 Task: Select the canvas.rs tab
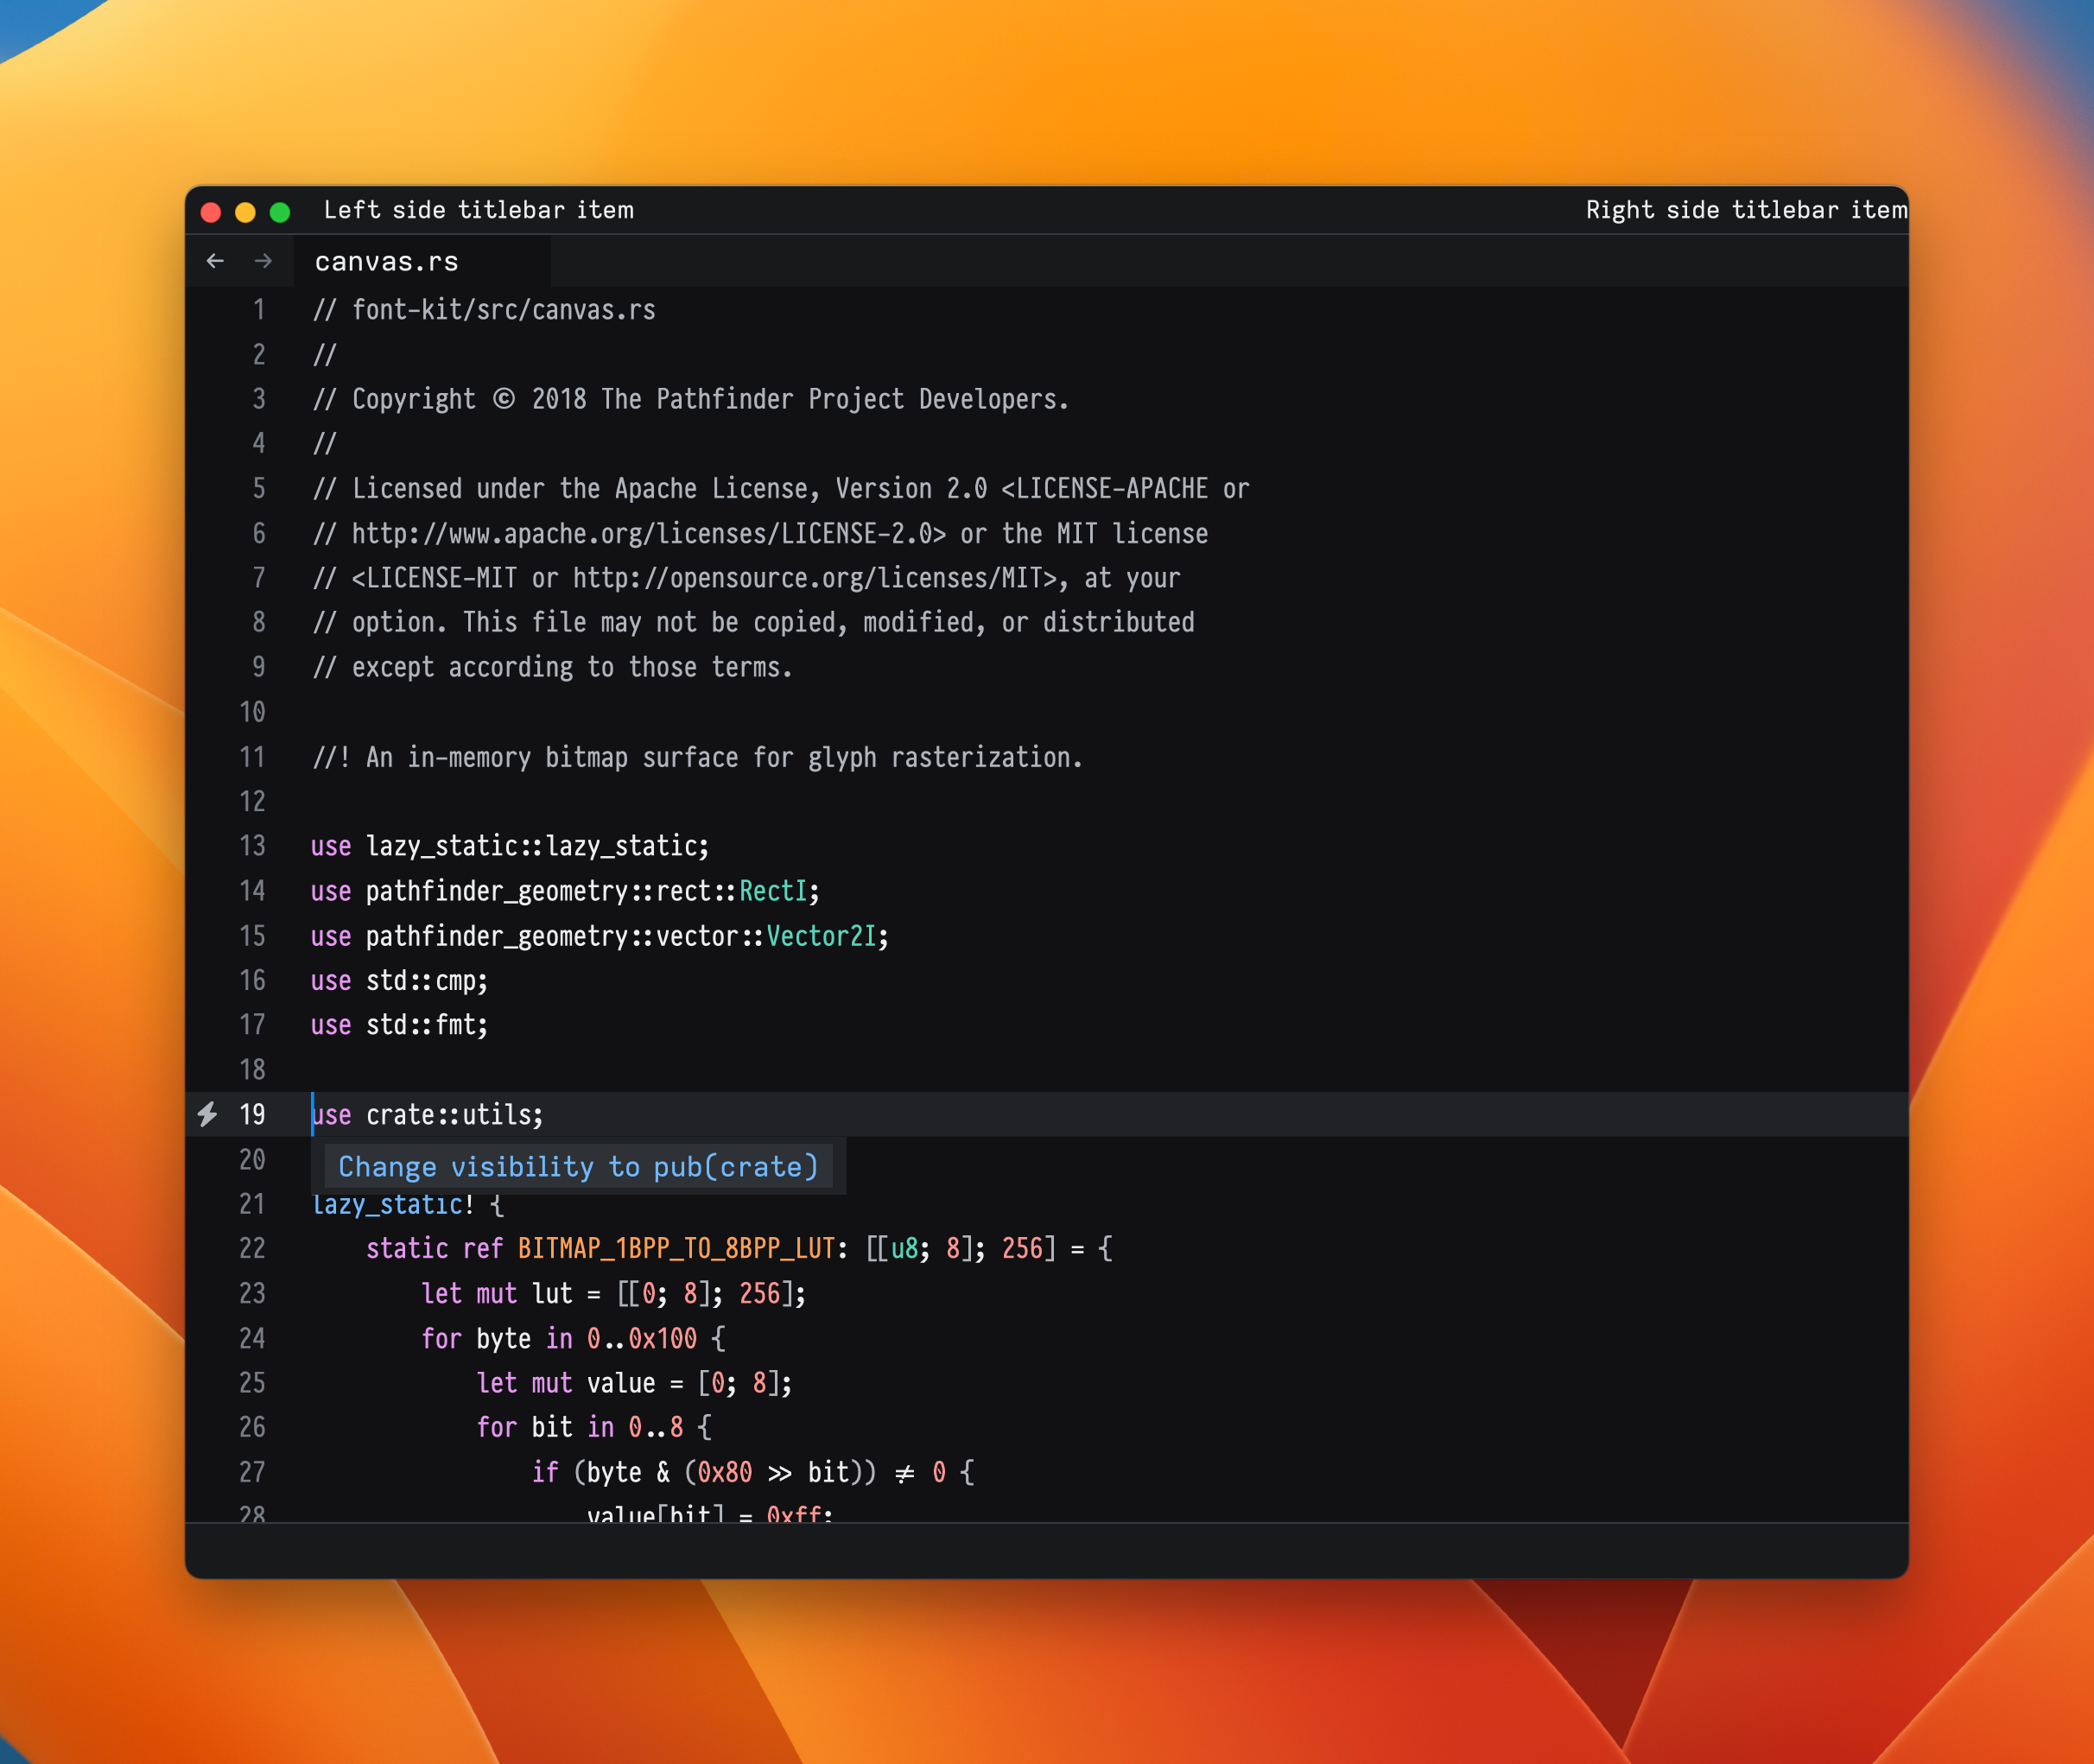(x=387, y=262)
